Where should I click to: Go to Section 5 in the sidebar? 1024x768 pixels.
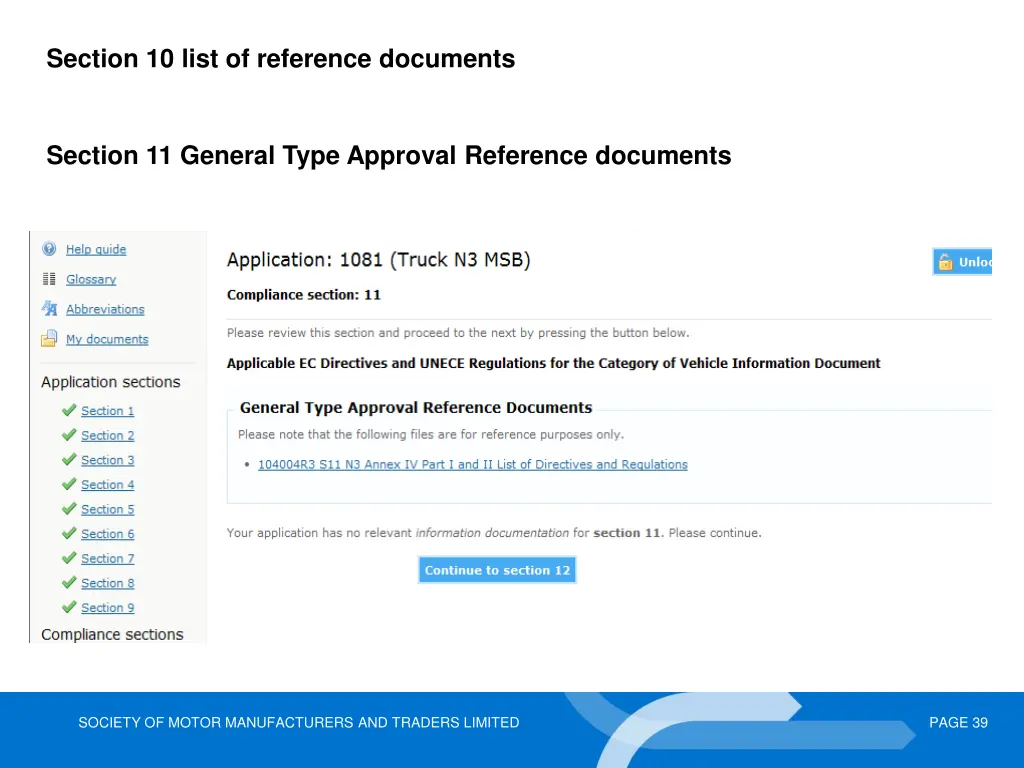point(107,509)
